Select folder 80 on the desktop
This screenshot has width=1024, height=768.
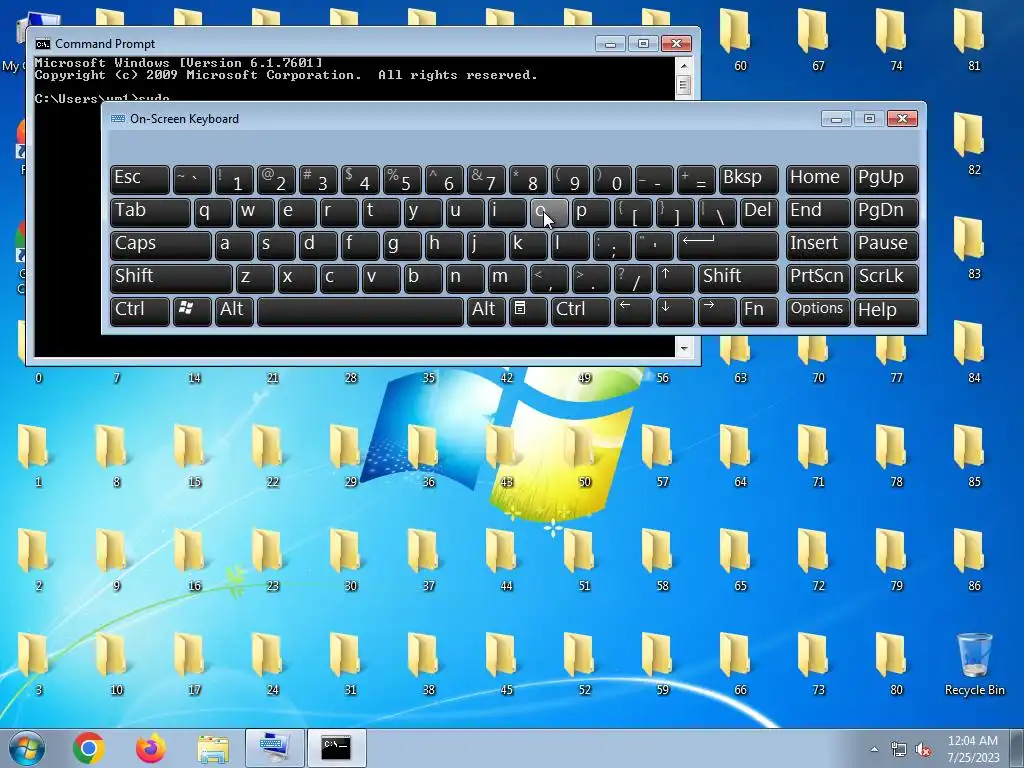[892, 662]
